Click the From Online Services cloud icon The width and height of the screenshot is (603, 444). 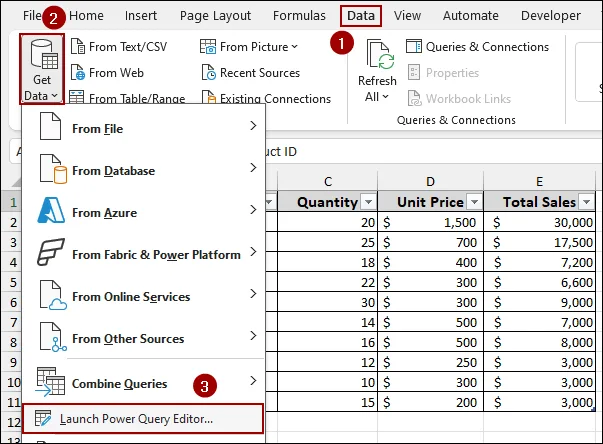(53, 295)
